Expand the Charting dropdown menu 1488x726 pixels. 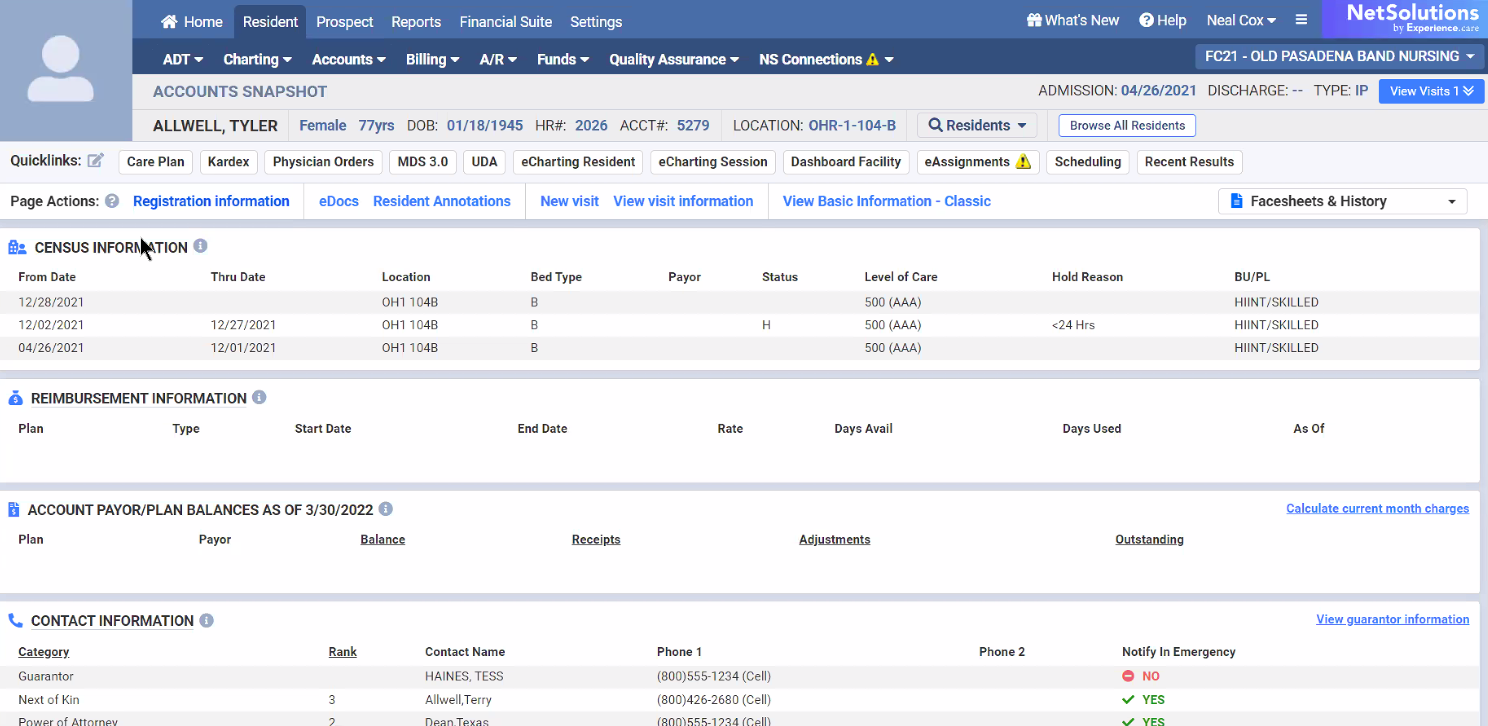(x=257, y=59)
